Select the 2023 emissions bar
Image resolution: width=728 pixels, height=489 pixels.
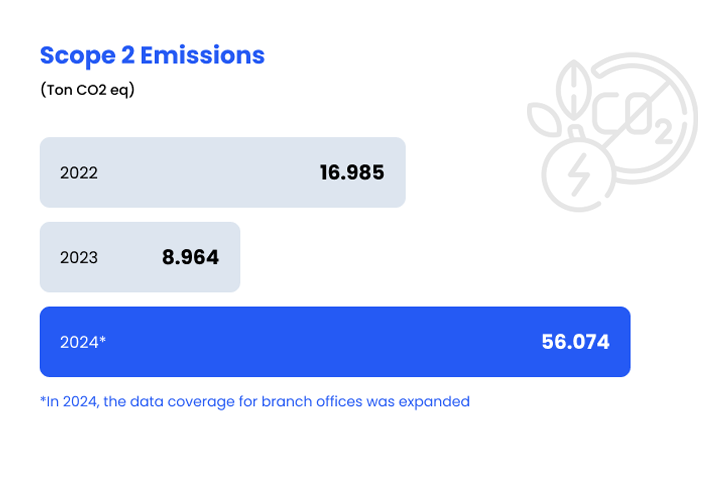click(x=140, y=257)
